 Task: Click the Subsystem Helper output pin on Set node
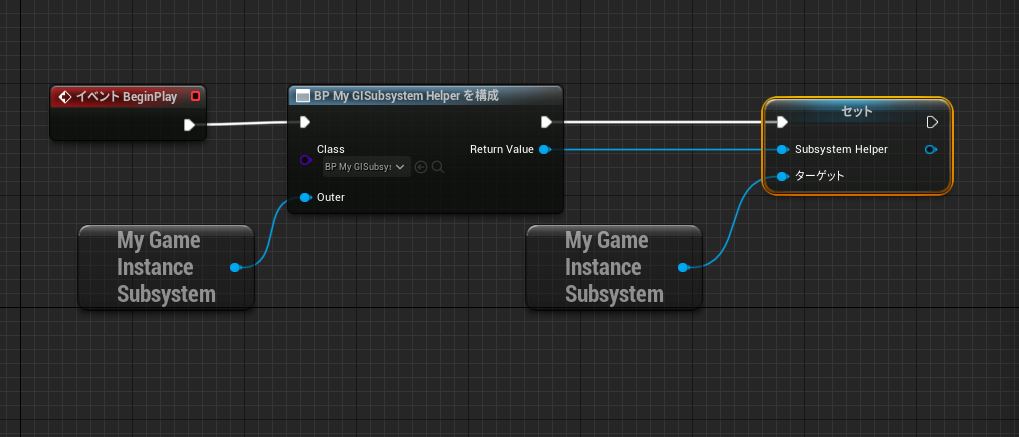pyautogui.click(x=931, y=150)
